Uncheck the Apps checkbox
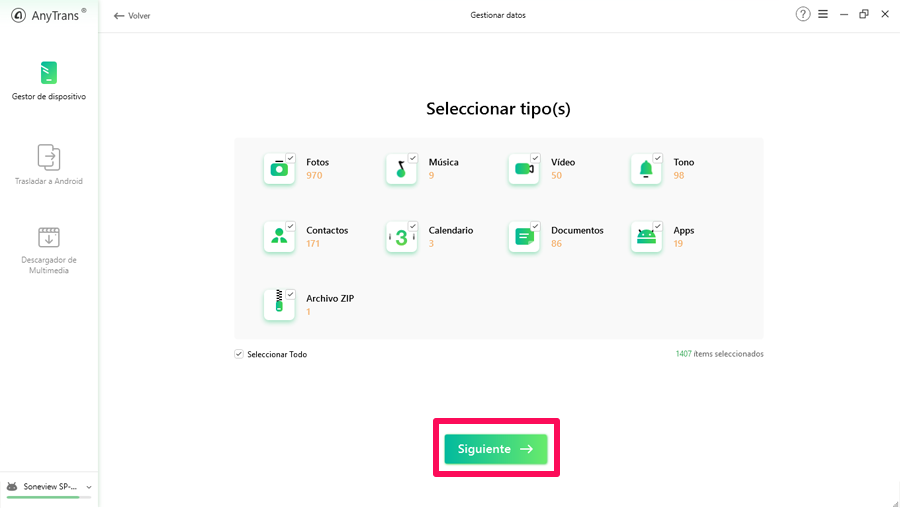Image resolution: width=900 pixels, height=508 pixels. point(657,226)
